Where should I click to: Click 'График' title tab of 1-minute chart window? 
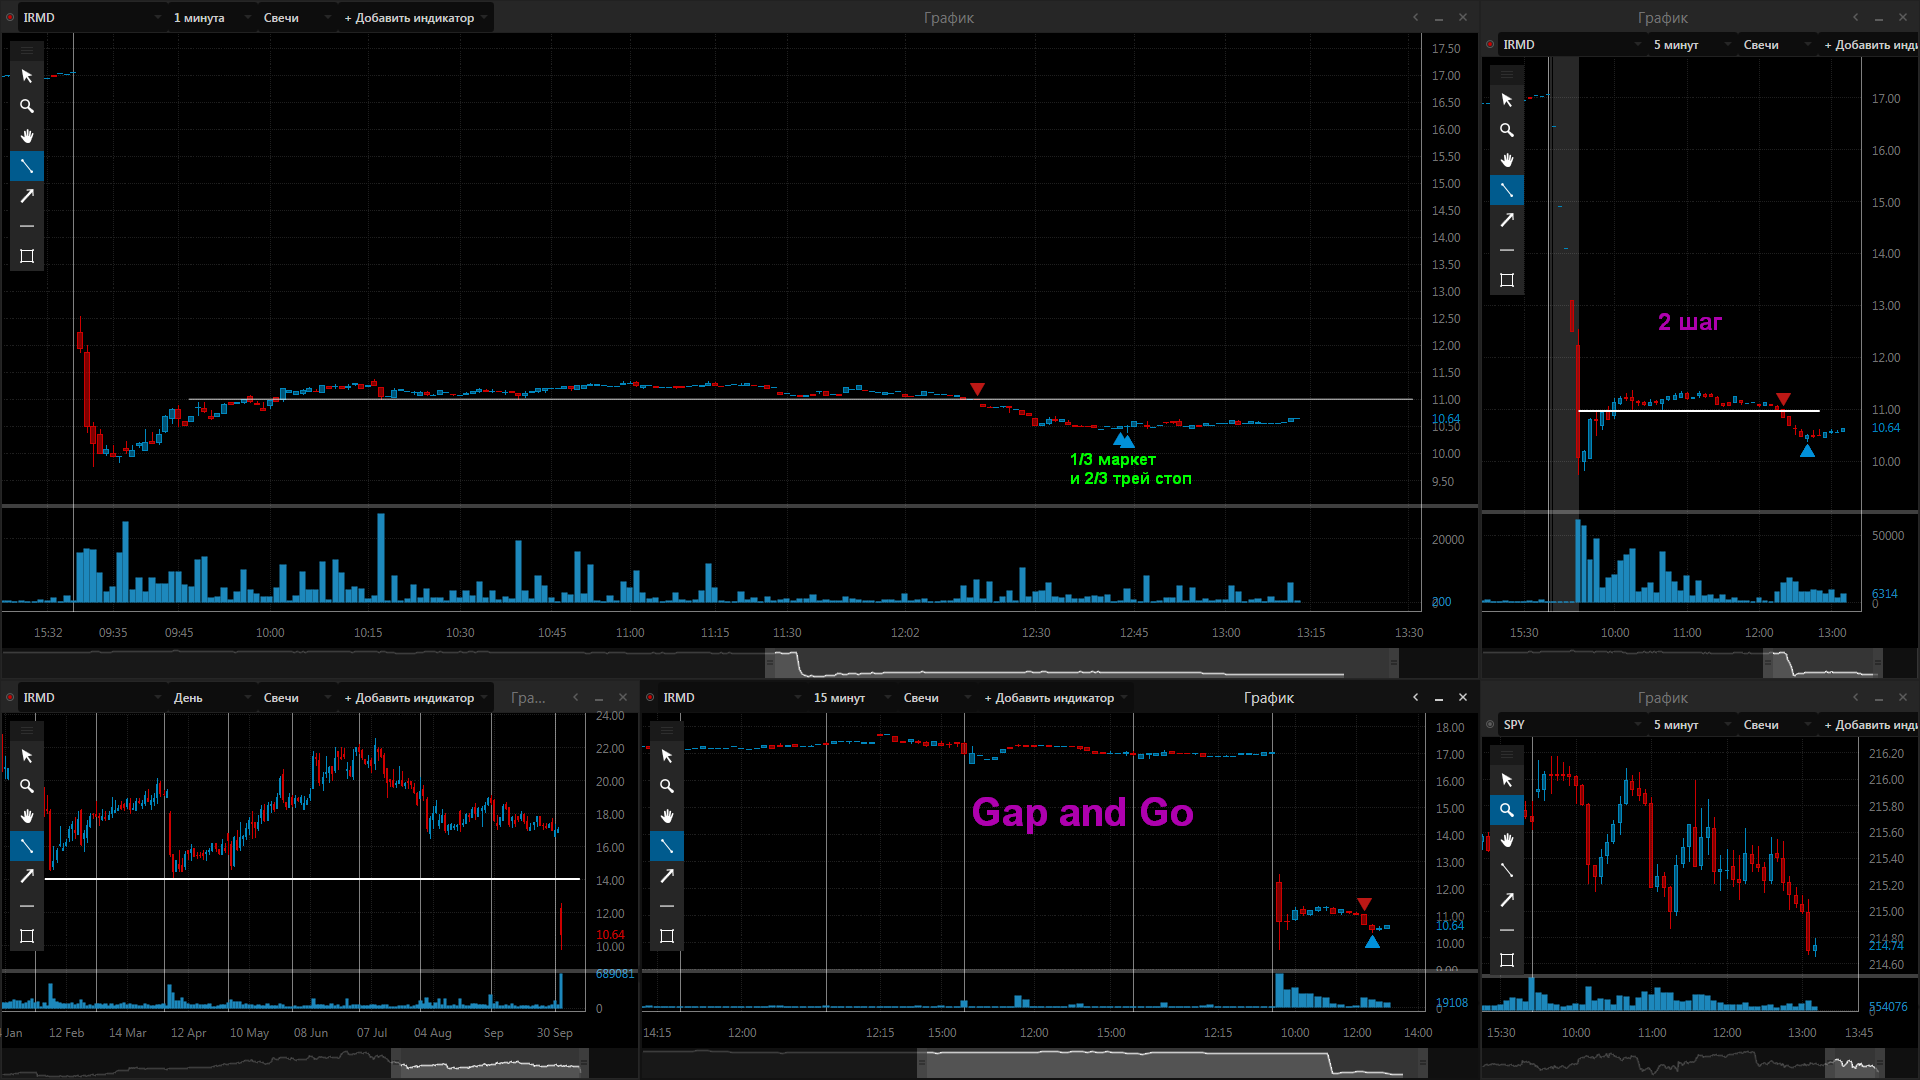pyautogui.click(x=948, y=18)
